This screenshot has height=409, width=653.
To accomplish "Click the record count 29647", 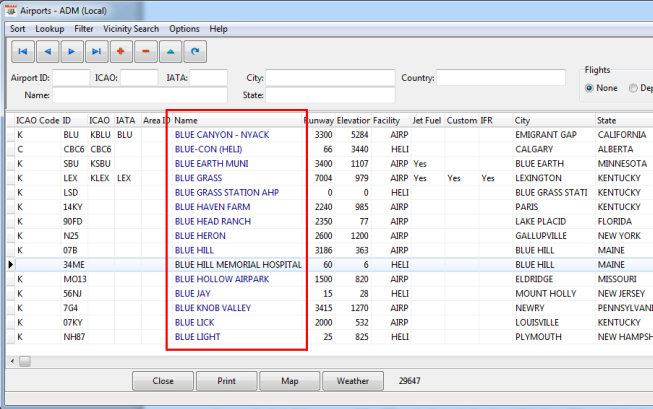I will 409,381.
